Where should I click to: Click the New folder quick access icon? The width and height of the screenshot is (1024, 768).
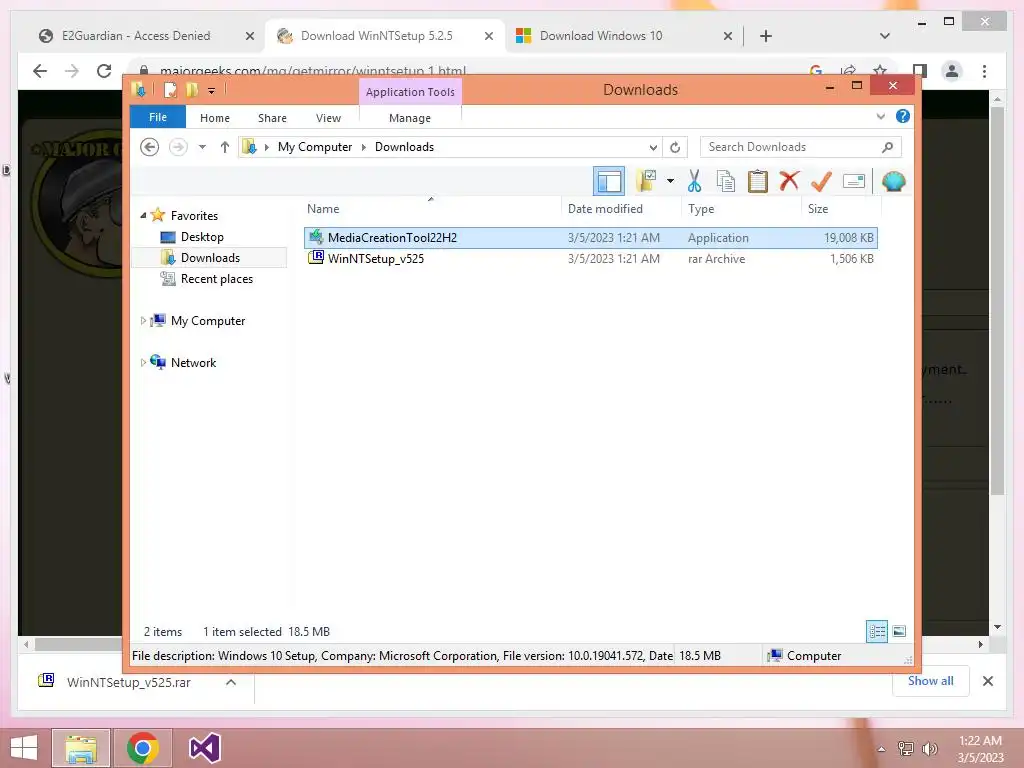pyautogui.click(x=192, y=89)
